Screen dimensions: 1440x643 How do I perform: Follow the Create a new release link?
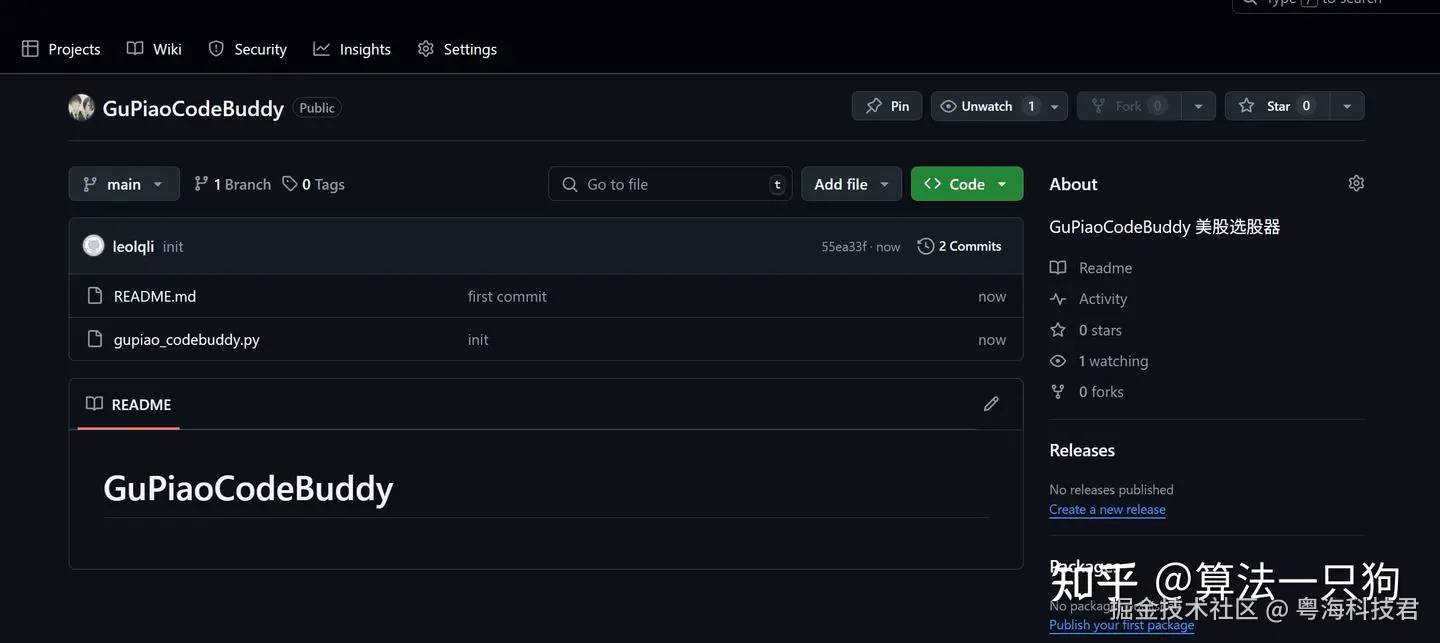click(1107, 509)
